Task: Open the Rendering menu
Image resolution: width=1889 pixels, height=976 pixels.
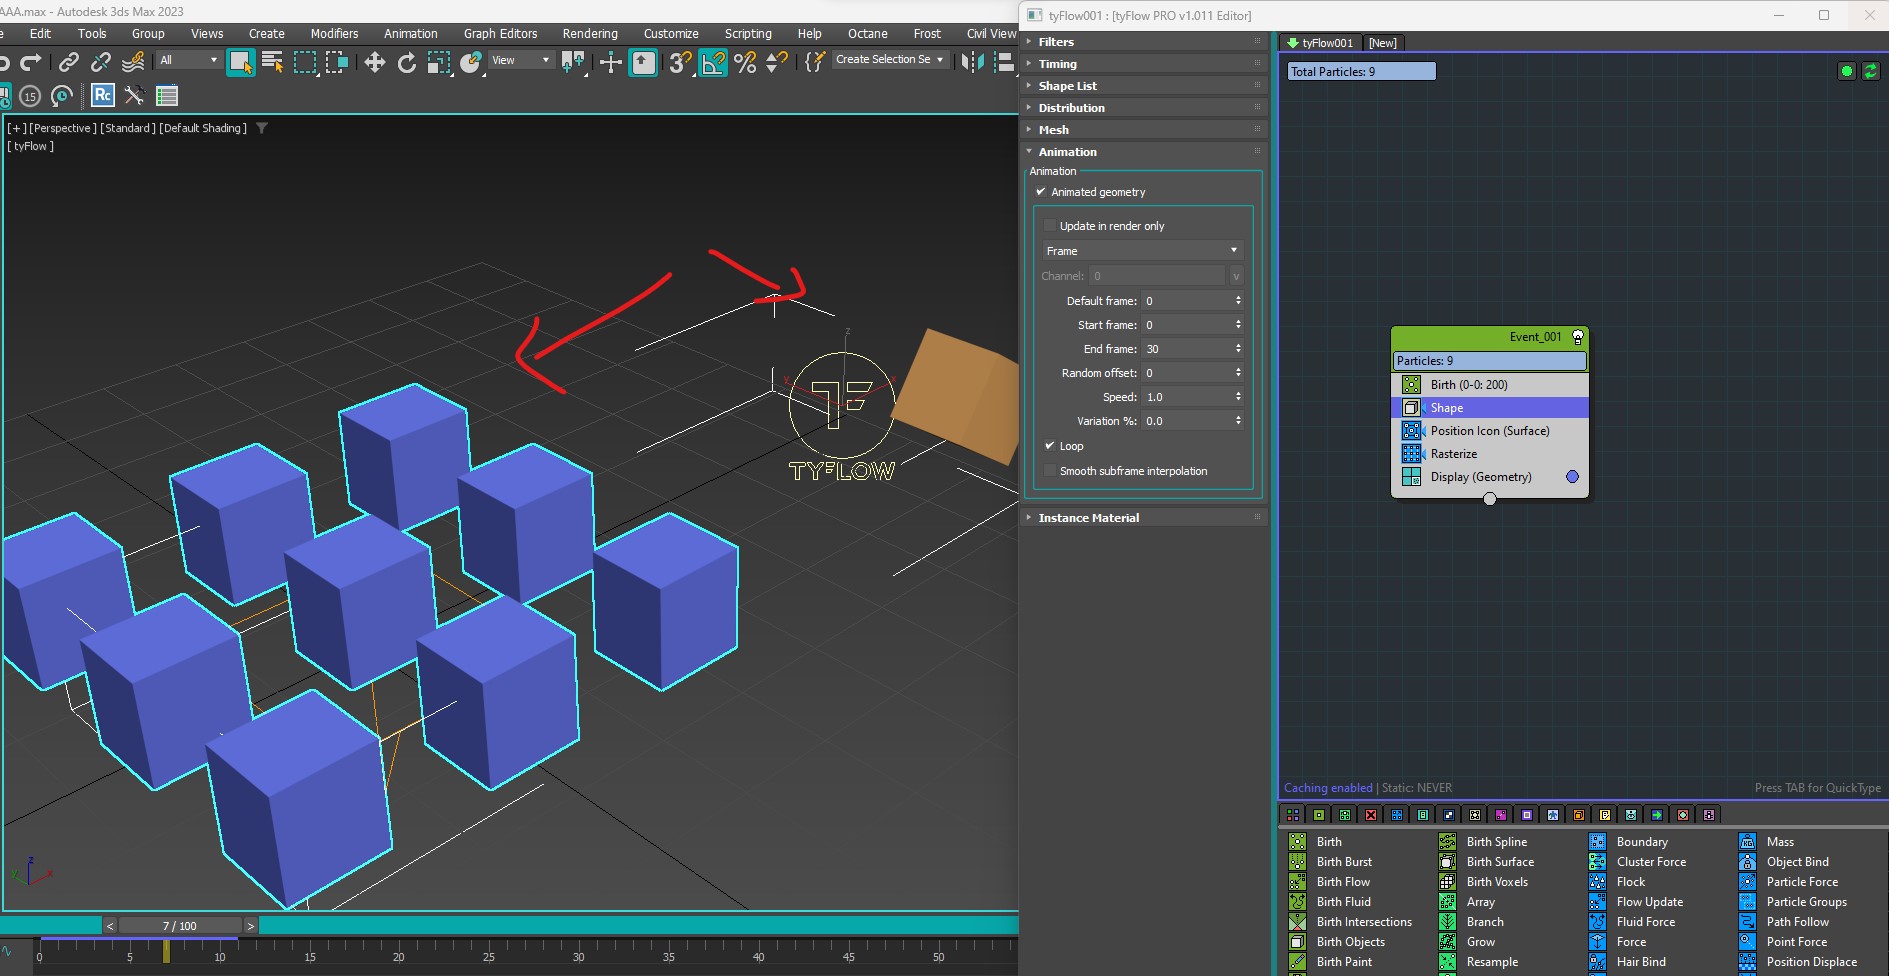Action: [590, 34]
